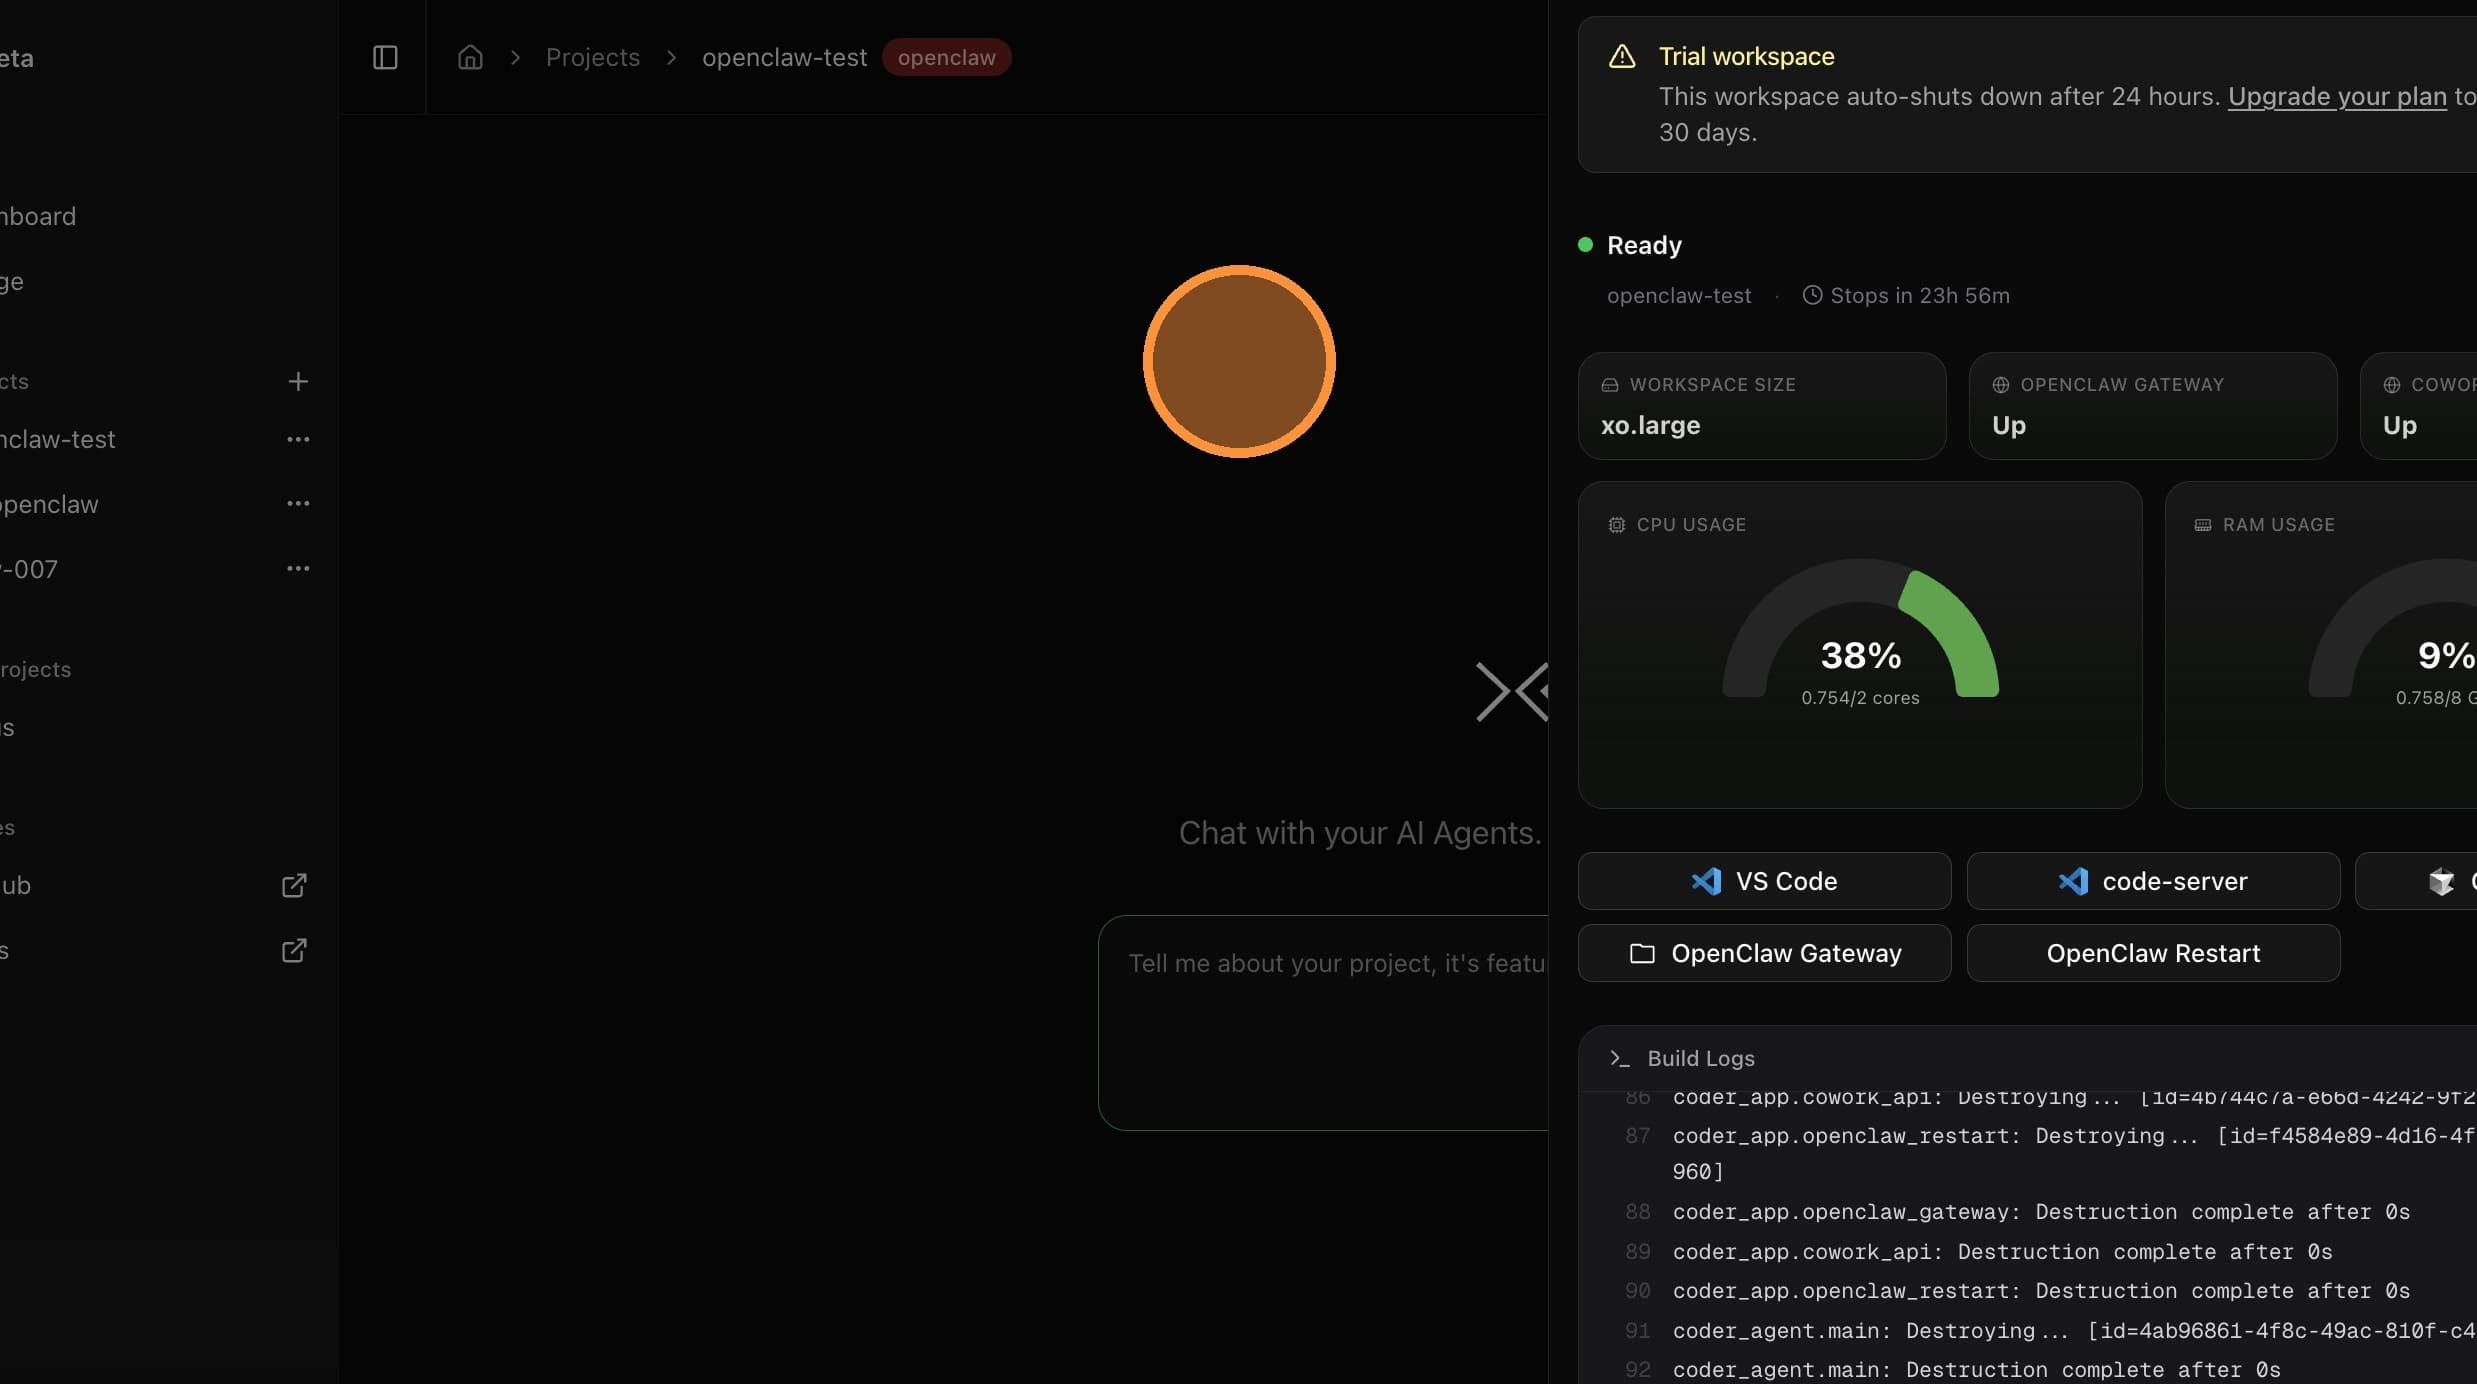Click the clock icon beside stop timer
The height and width of the screenshot is (1384, 2477).
(x=1812, y=295)
